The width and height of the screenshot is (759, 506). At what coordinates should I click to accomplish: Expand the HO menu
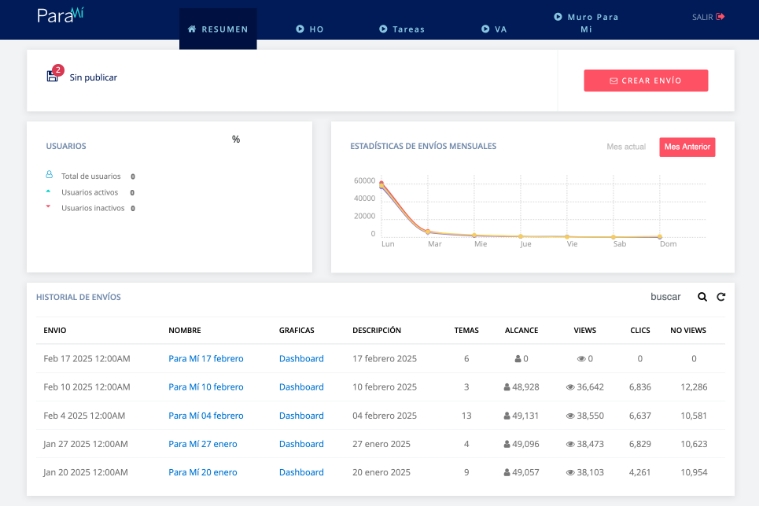(310, 29)
